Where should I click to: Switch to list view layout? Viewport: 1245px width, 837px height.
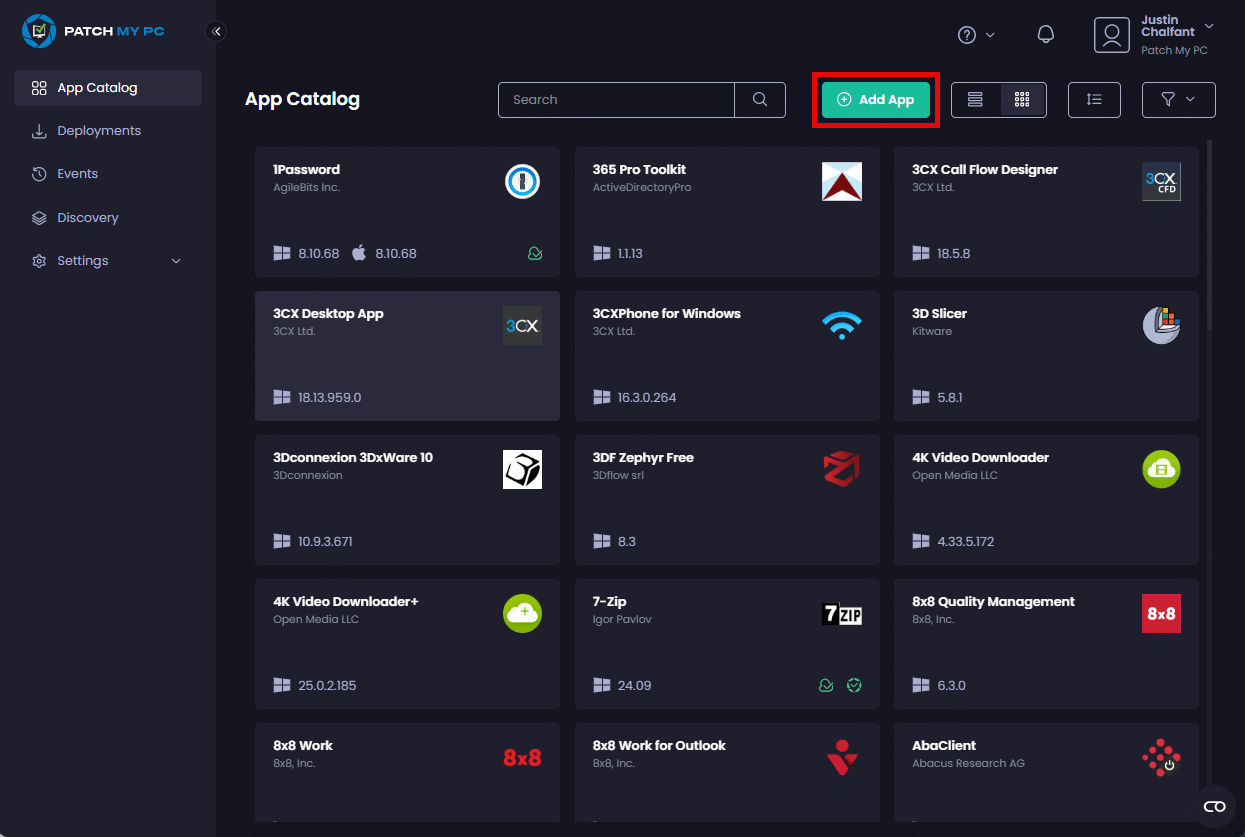(x=975, y=100)
